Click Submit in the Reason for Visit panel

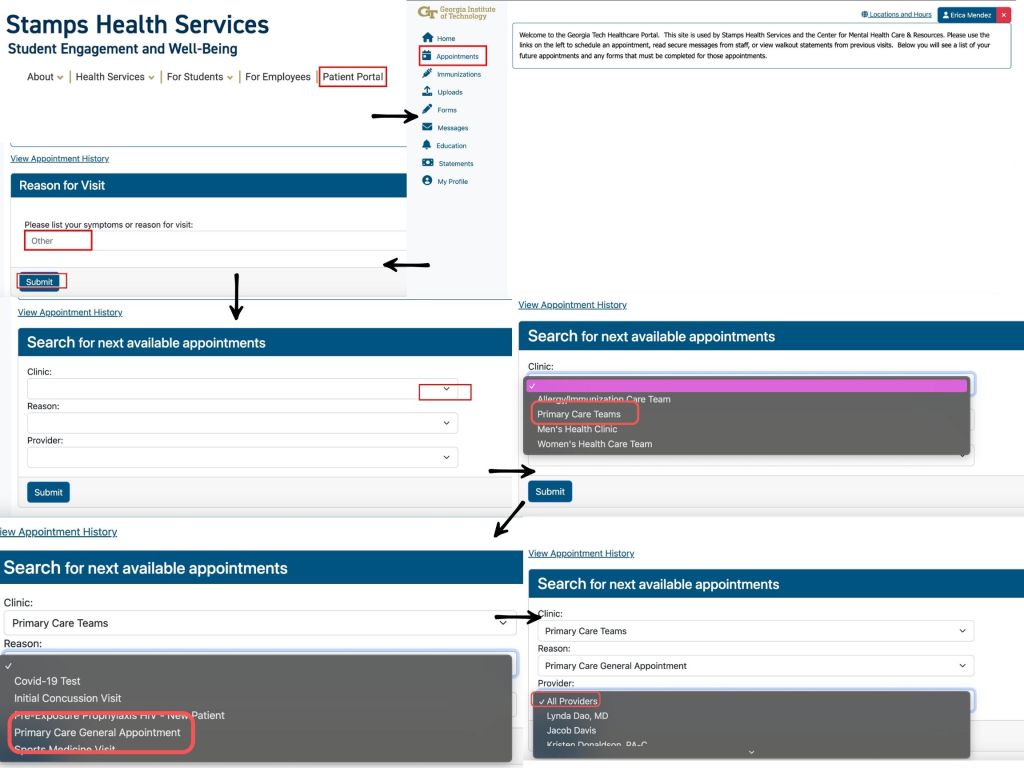(x=39, y=281)
